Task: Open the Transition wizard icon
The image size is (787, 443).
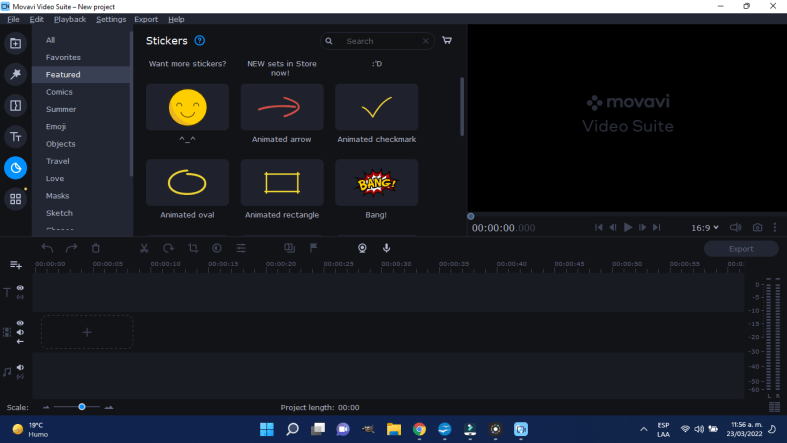Action: (x=289, y=248)
